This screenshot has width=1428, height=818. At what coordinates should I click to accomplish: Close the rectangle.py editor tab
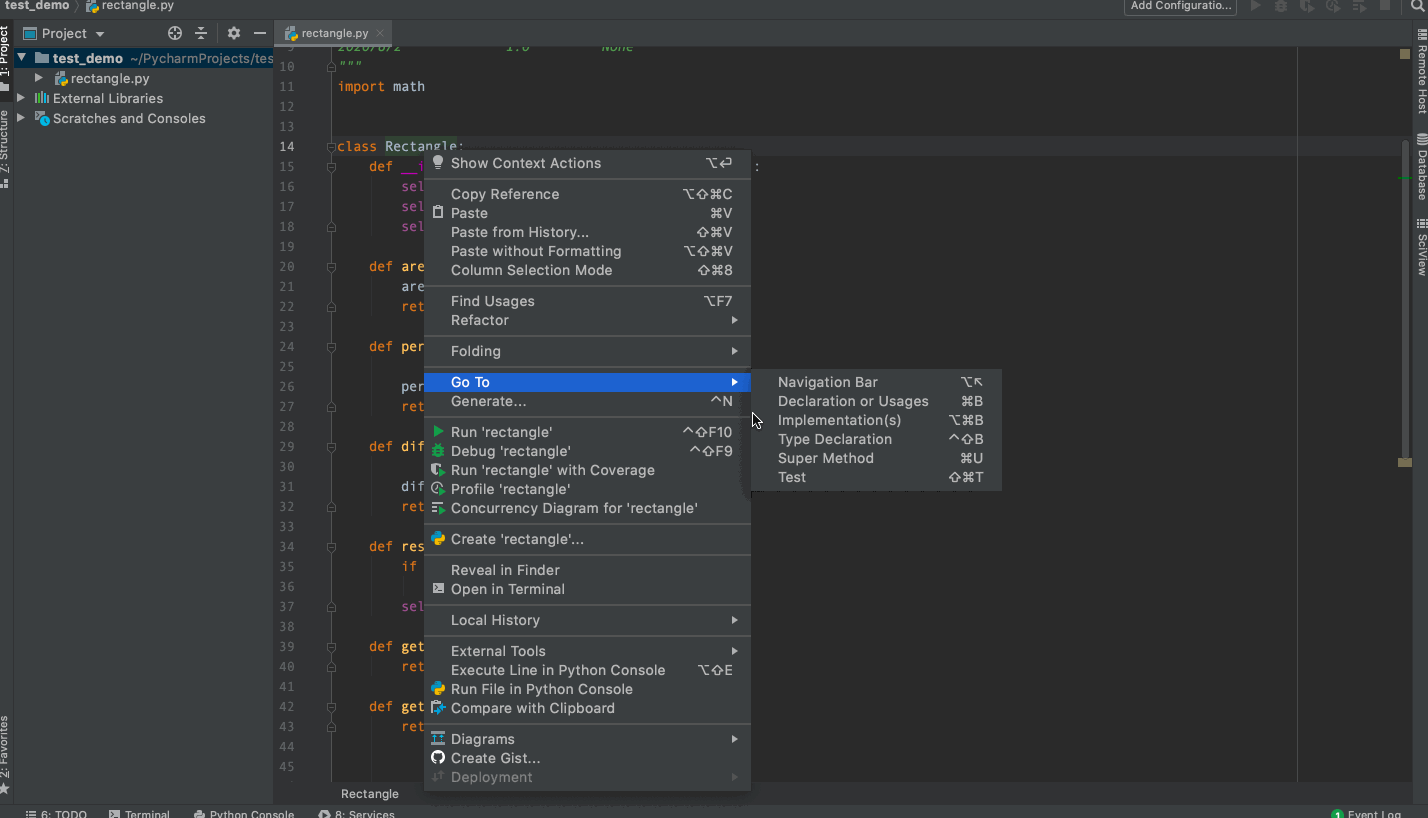click(x=382, y=34)
